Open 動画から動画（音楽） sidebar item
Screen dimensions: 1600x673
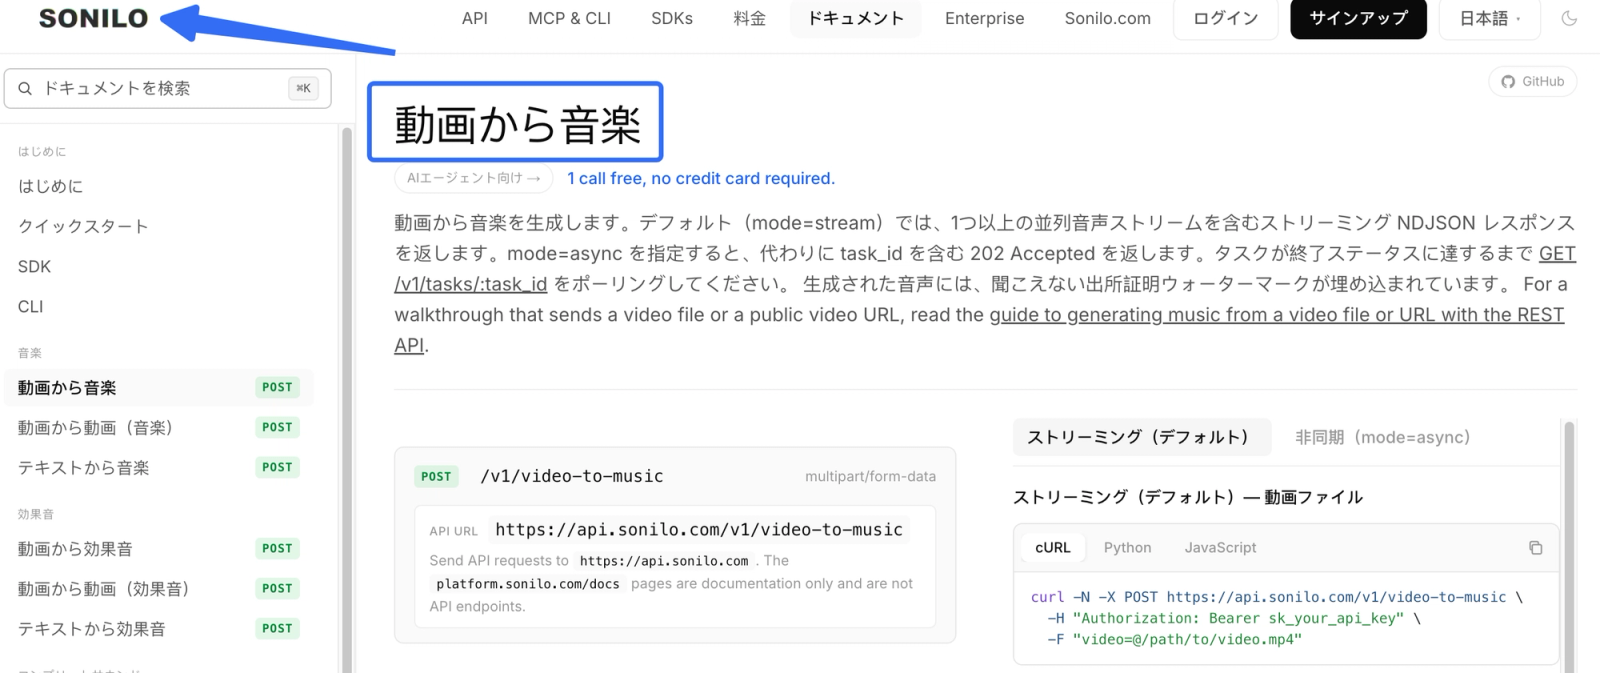click(159, 427)
